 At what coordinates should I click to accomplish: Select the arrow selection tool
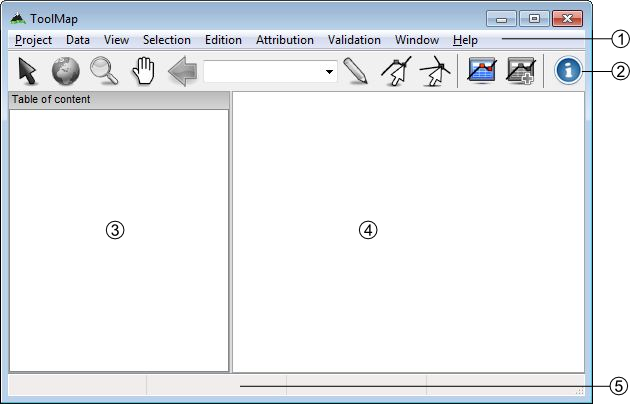(28, 71)
